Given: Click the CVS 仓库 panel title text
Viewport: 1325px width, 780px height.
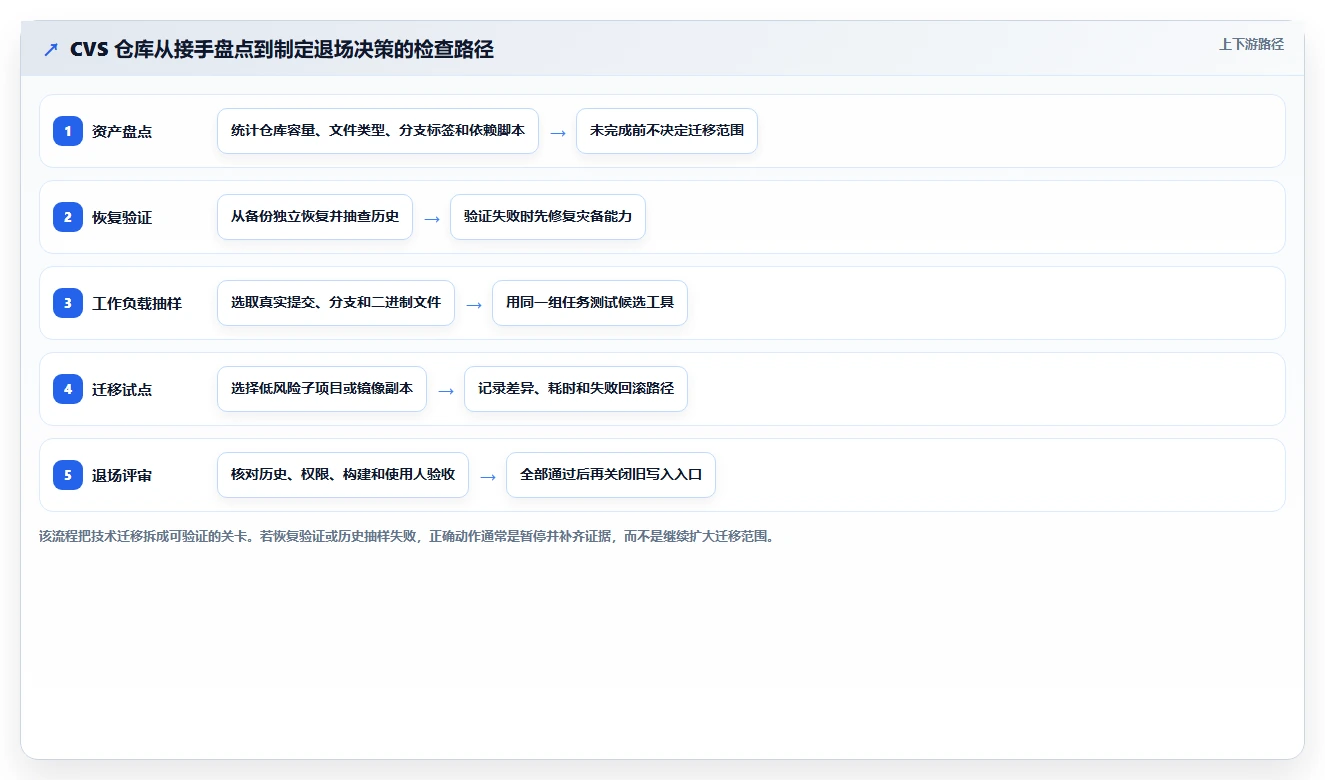Looking at the screenshot, I should [x=282, y=49].
